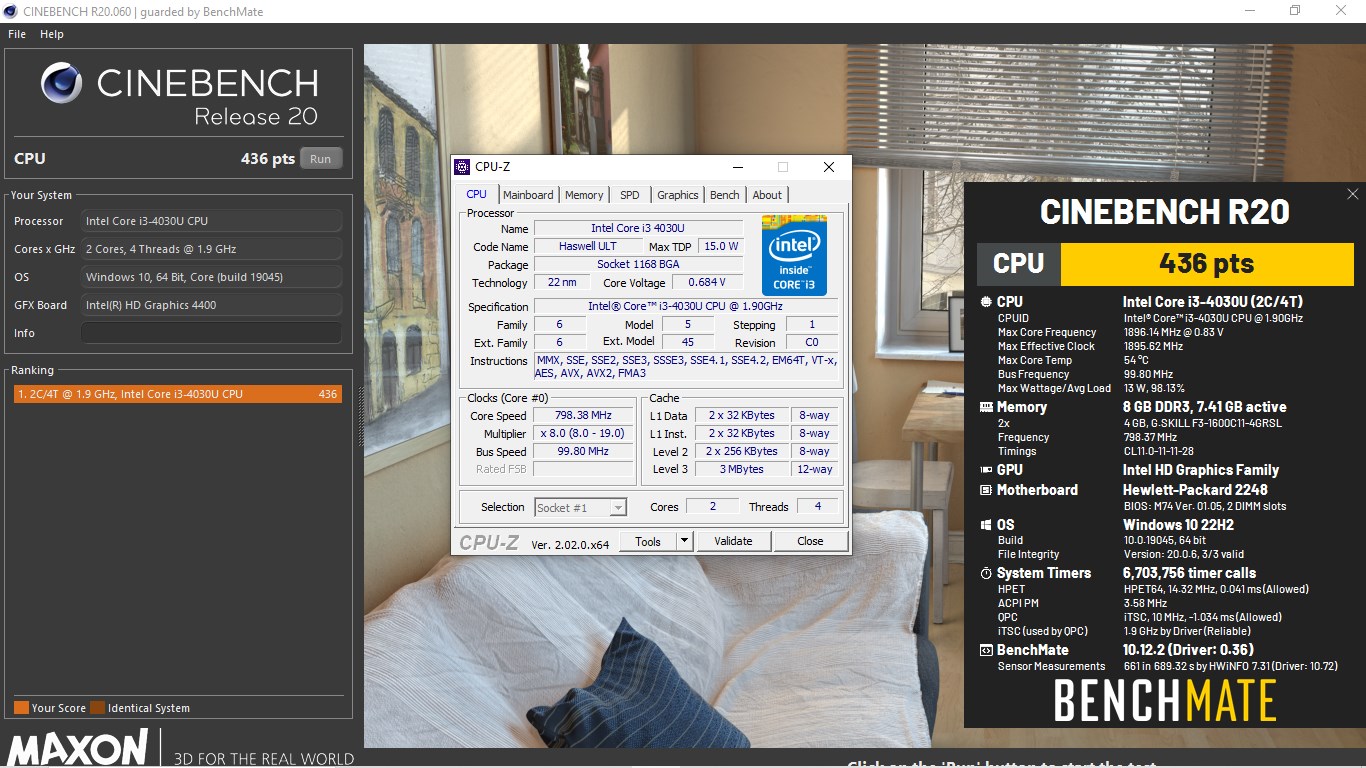Image resolution: width=1366 pixels, height=768 pixels.
Task: Click the GFX Board field Intel HD Graphics 4400
Action: pos(211,305)
